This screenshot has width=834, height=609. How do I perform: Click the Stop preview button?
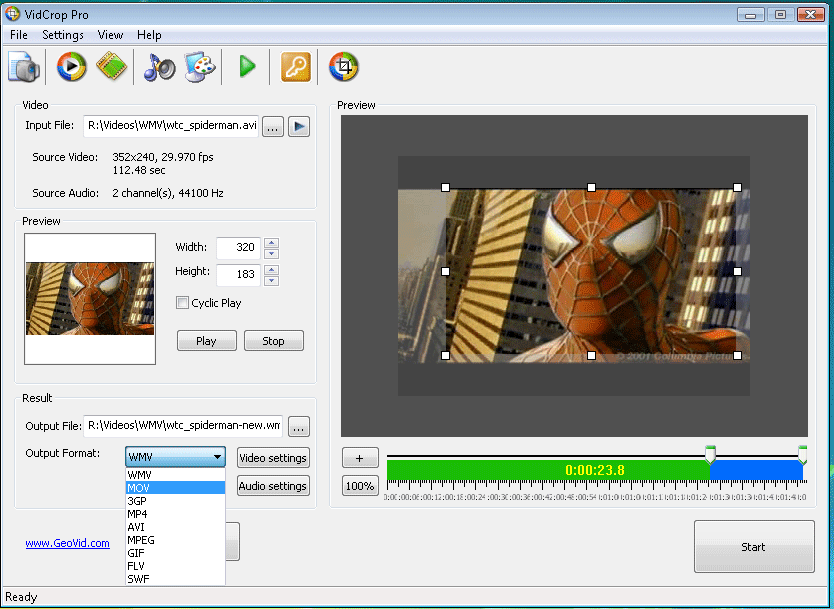tap(273, 341)
